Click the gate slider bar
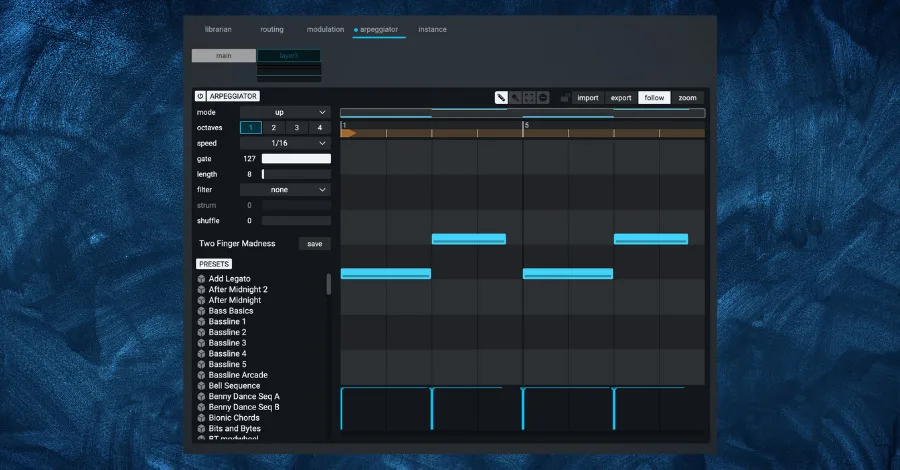This screenshot has width=900, height=470. (296, 158)
